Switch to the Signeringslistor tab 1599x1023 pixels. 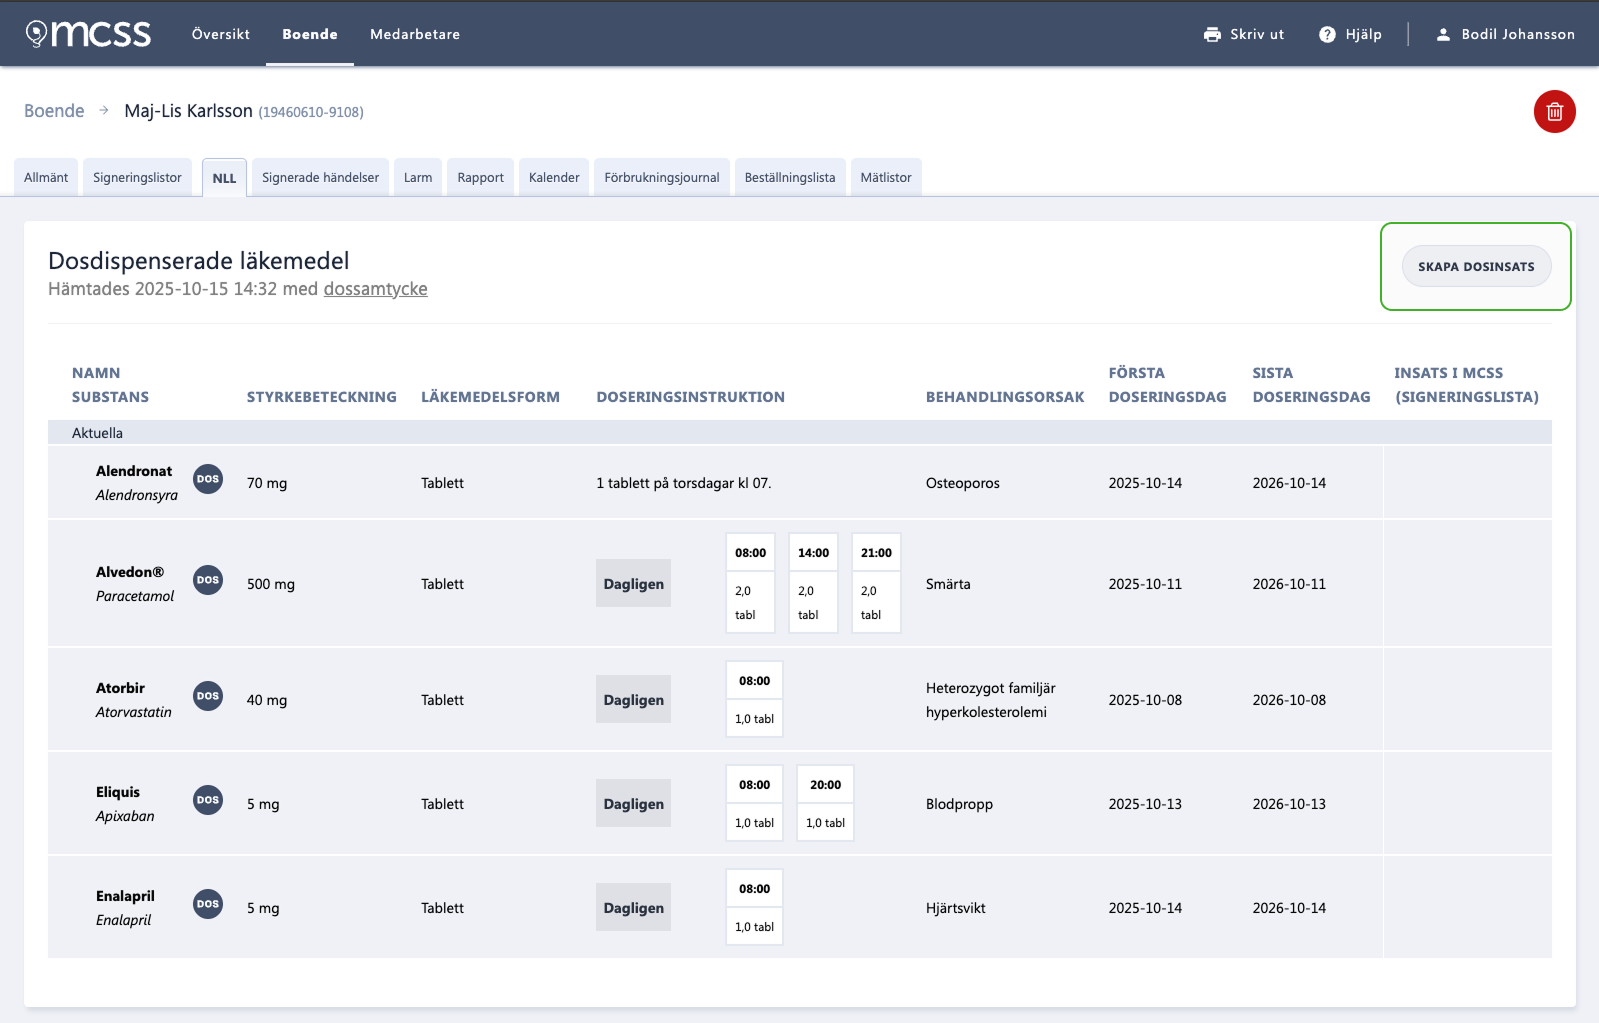[x=137, y=177]
